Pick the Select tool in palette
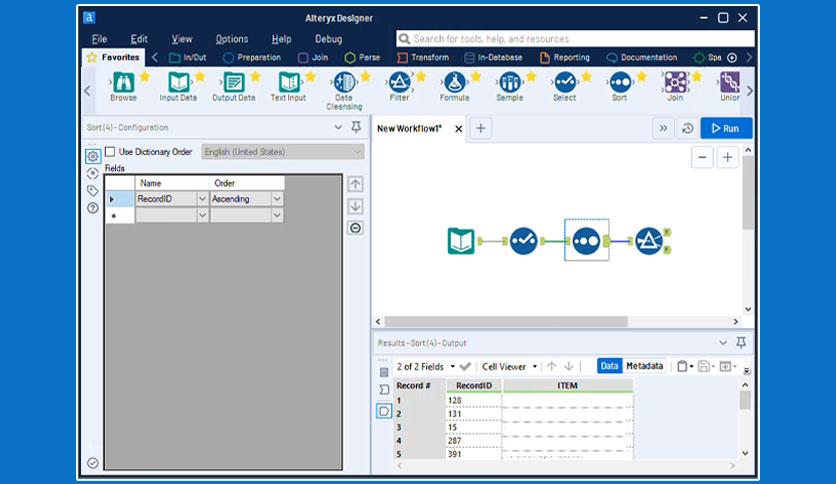Viewport: 836px width, 484px height. coord(565,83)
